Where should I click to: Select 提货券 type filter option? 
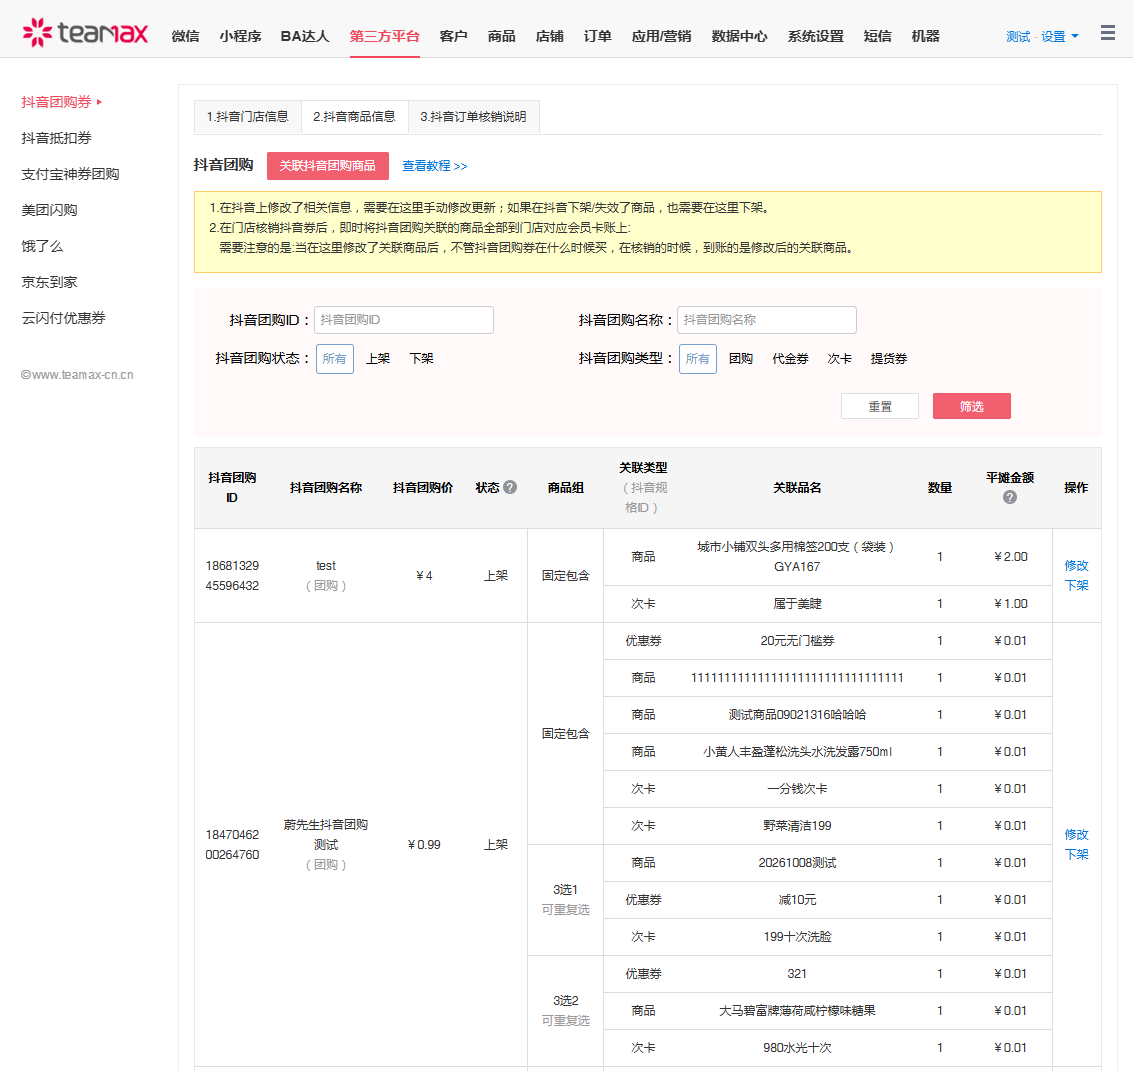click(889, 358)
